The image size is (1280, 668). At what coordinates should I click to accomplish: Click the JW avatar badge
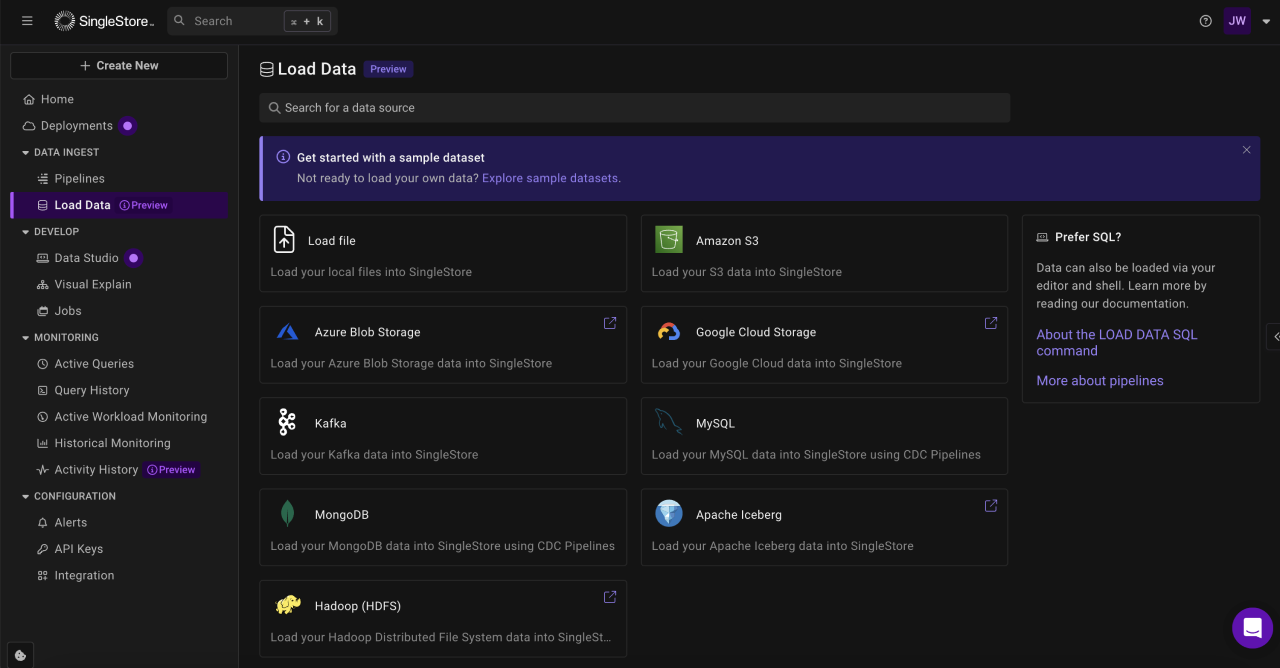tap(1237, 20)
